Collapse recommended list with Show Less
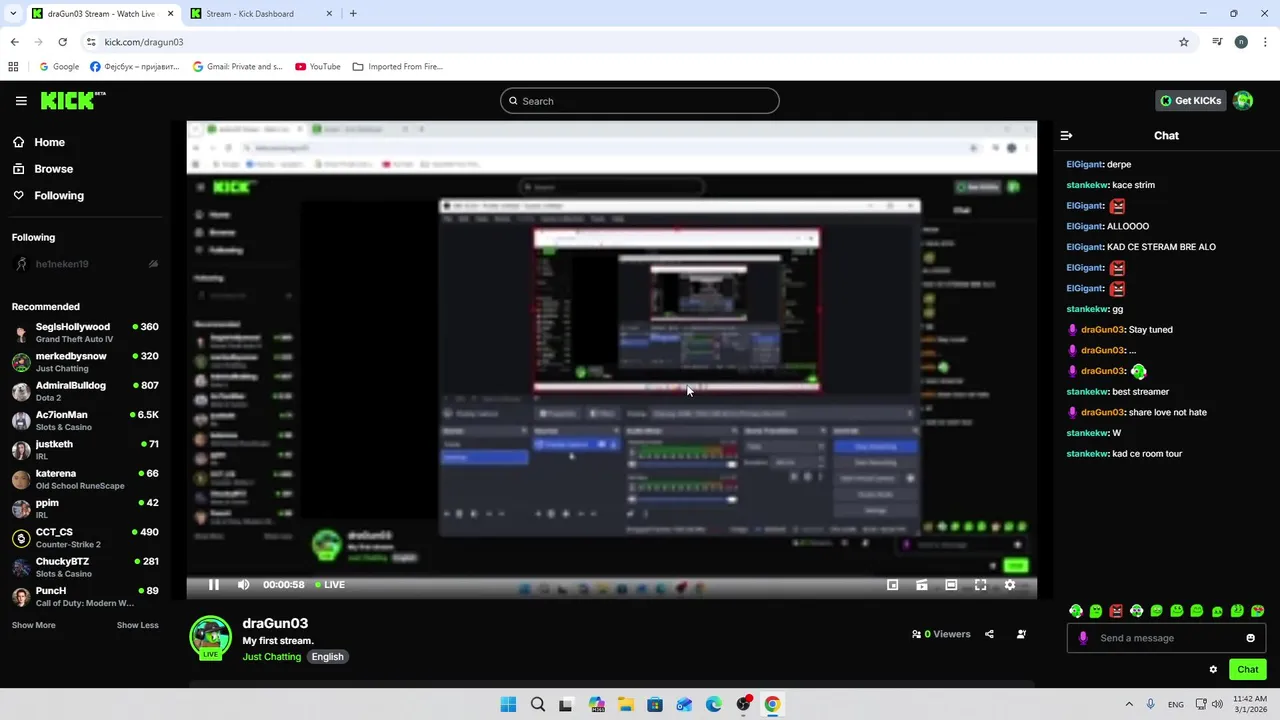The width and height of the screenshot is (1280, 720). pyautogui.click(x=137, y=625)
